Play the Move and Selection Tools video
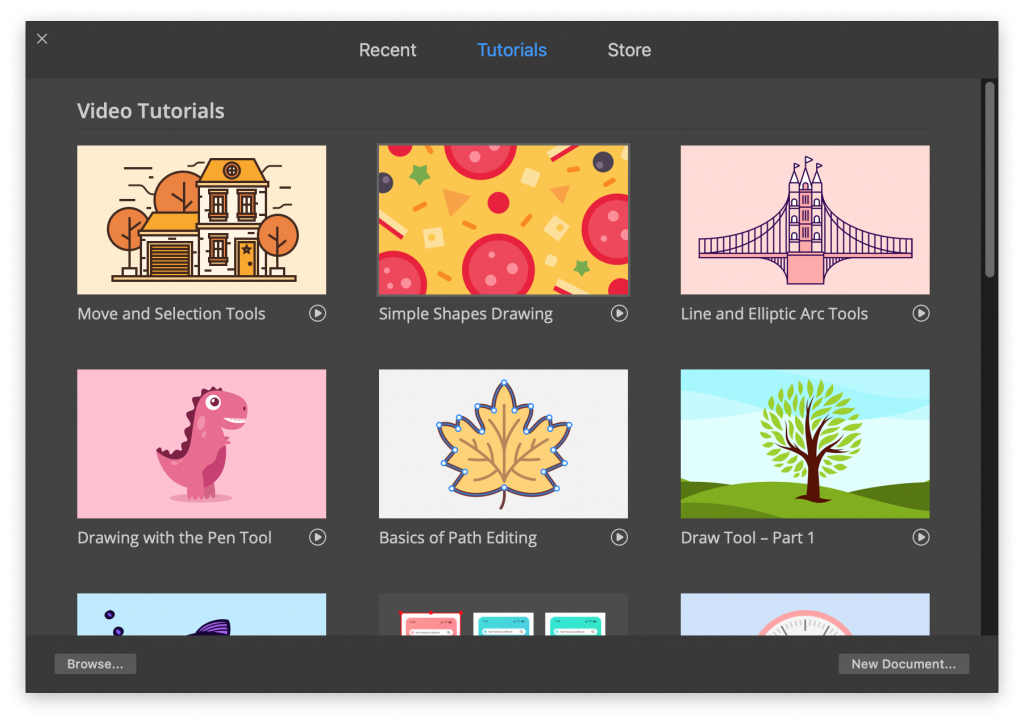 point(317,313)
